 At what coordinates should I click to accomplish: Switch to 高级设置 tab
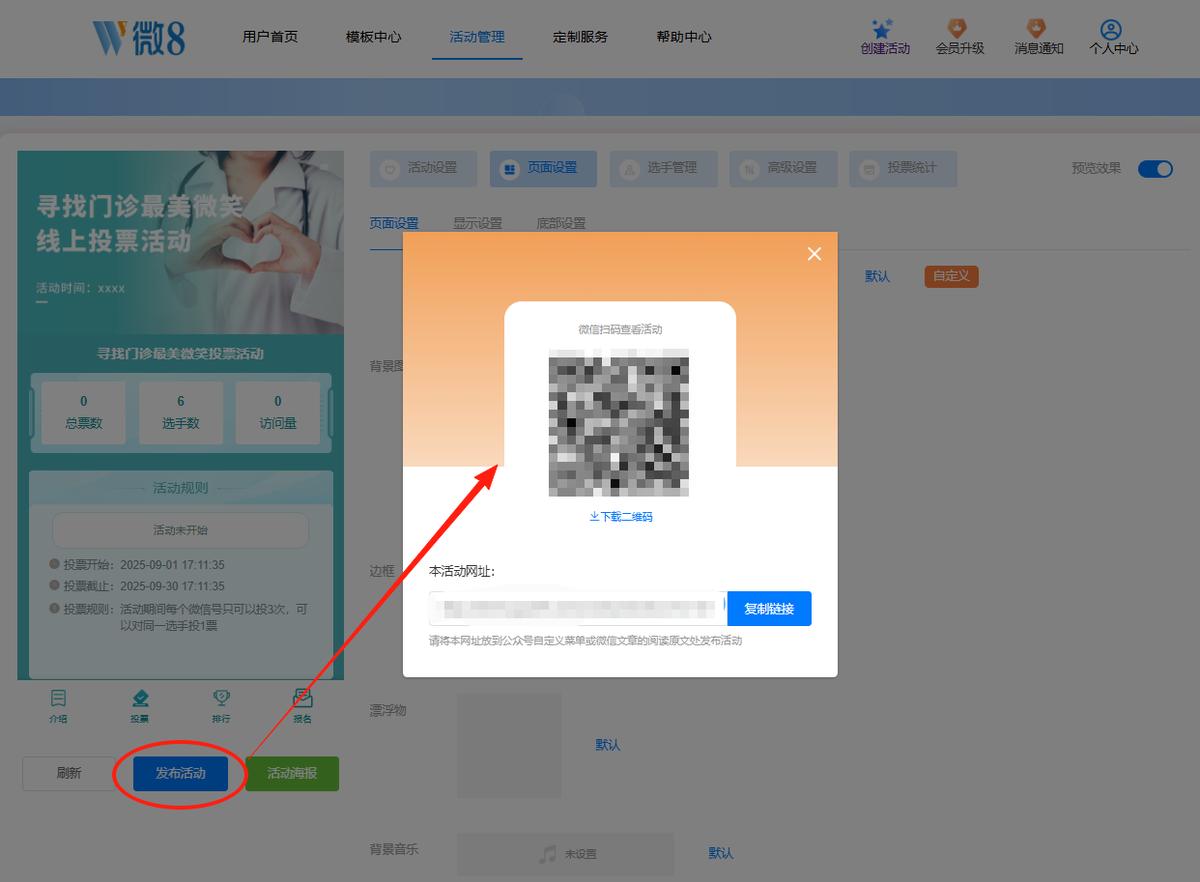click(783, 169)
